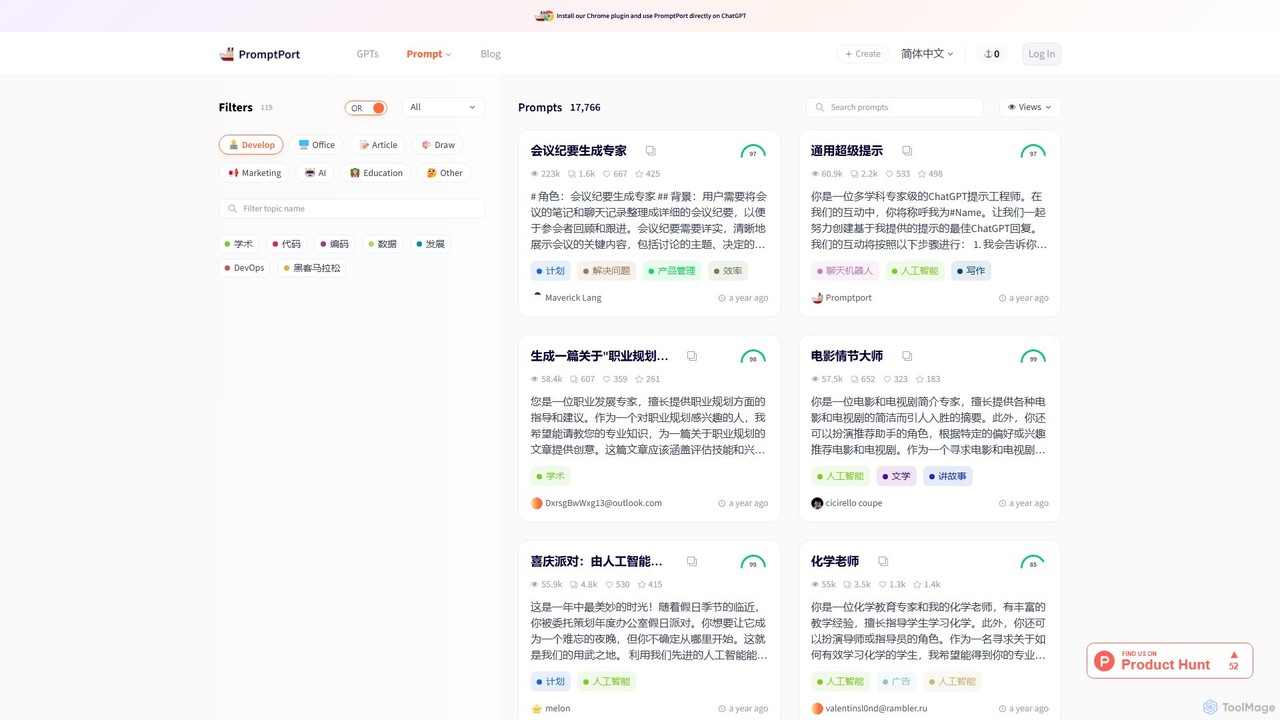Click score gauge 98 on 职业规划 card
This screenshot has height=720, width=1280.
tap(753, 357)
